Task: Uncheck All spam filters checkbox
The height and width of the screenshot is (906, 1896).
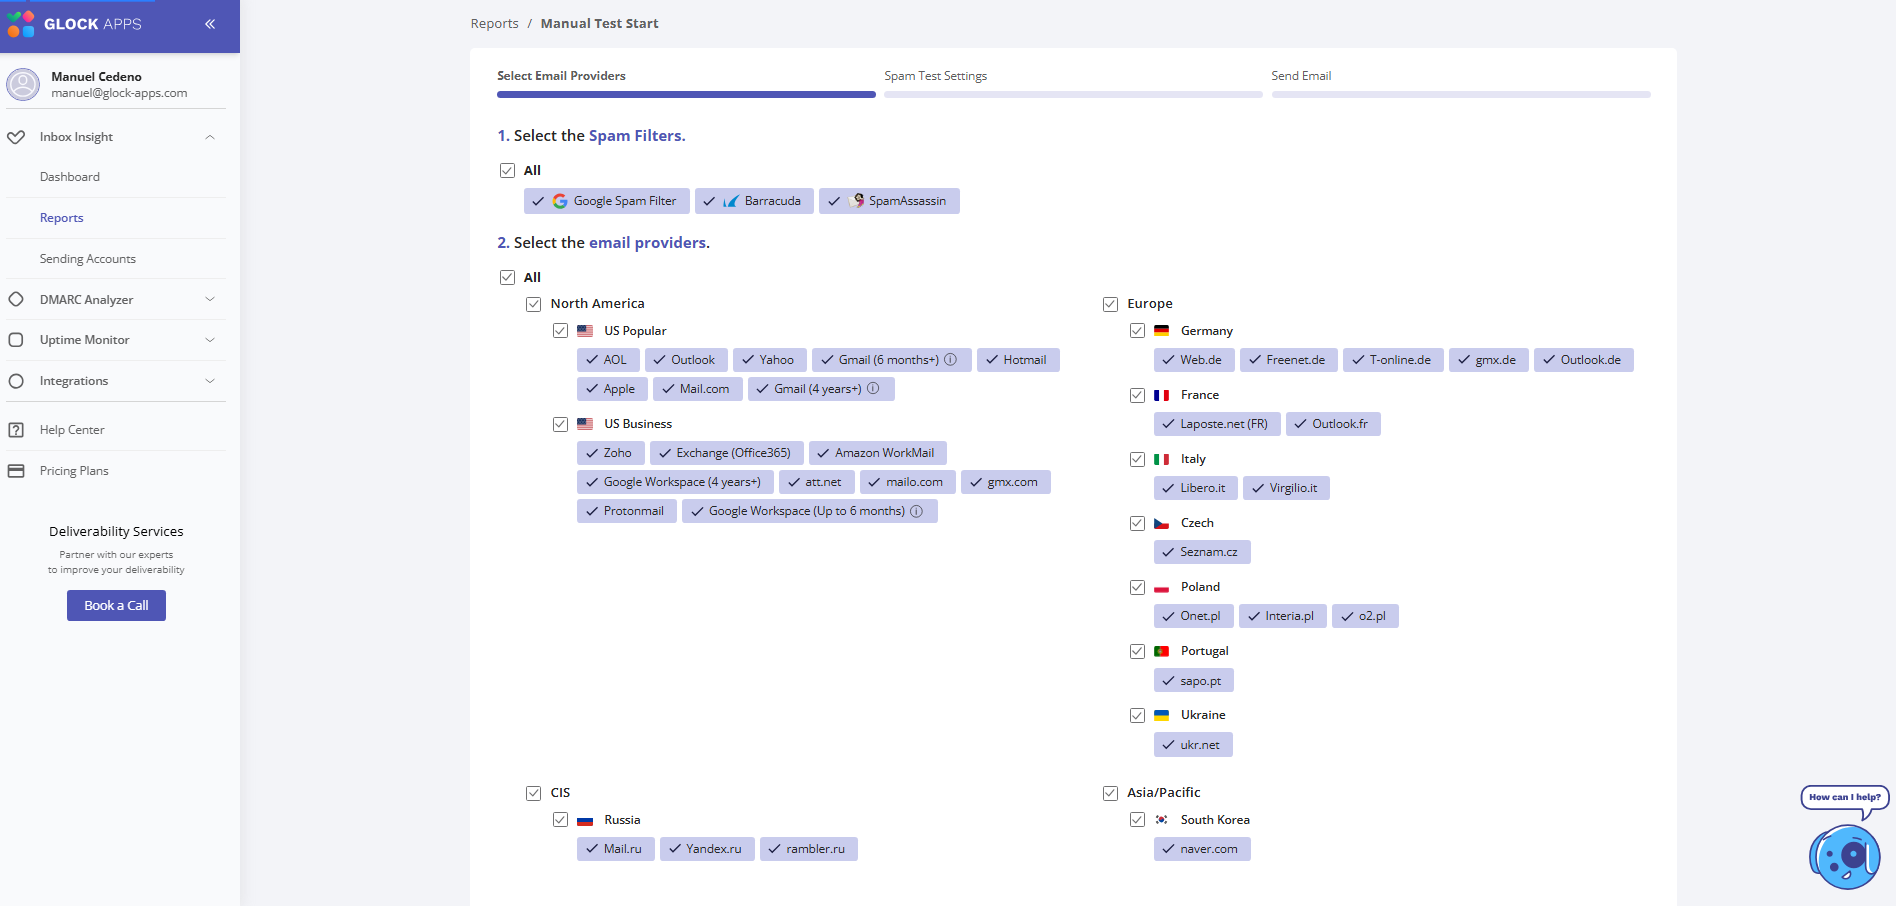Action: 507,170
